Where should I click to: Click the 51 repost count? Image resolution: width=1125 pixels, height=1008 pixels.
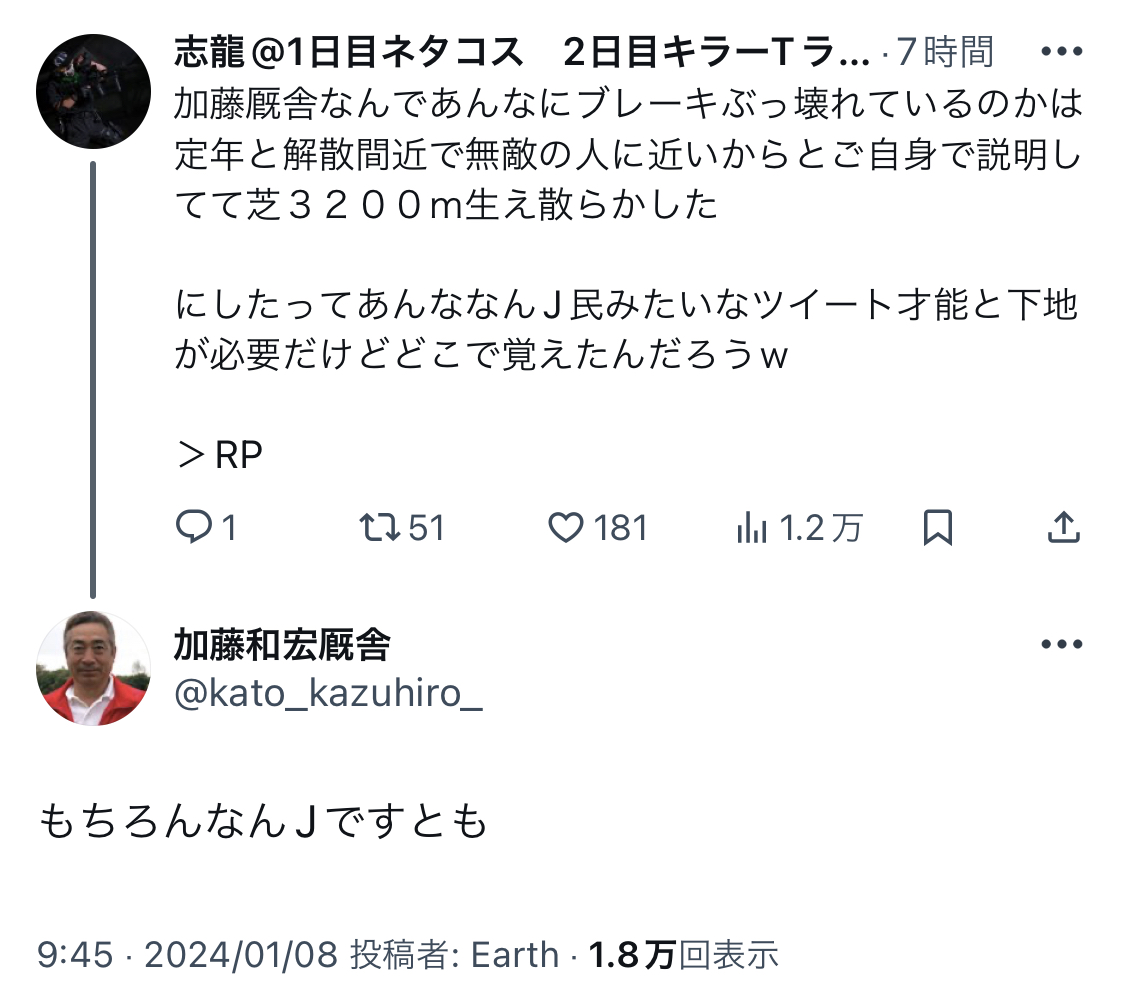pyautogui.click(x=425, y=527)
